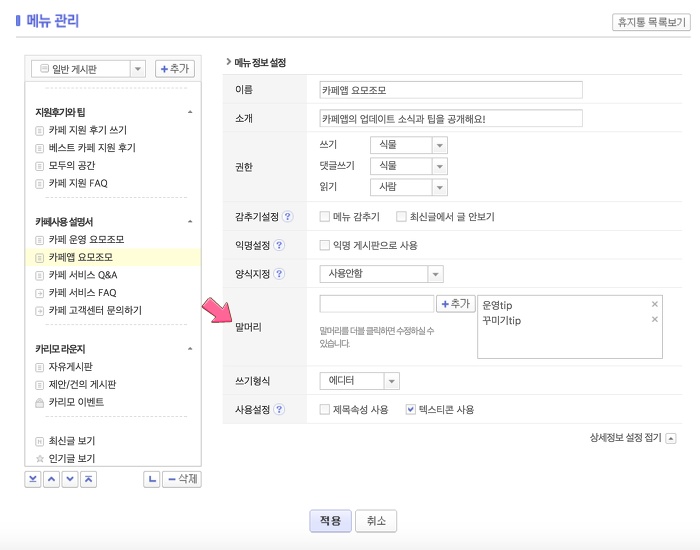
Task: Click board icon beside 카페 서비스 Q&A
Action: (x=39, y=275)
